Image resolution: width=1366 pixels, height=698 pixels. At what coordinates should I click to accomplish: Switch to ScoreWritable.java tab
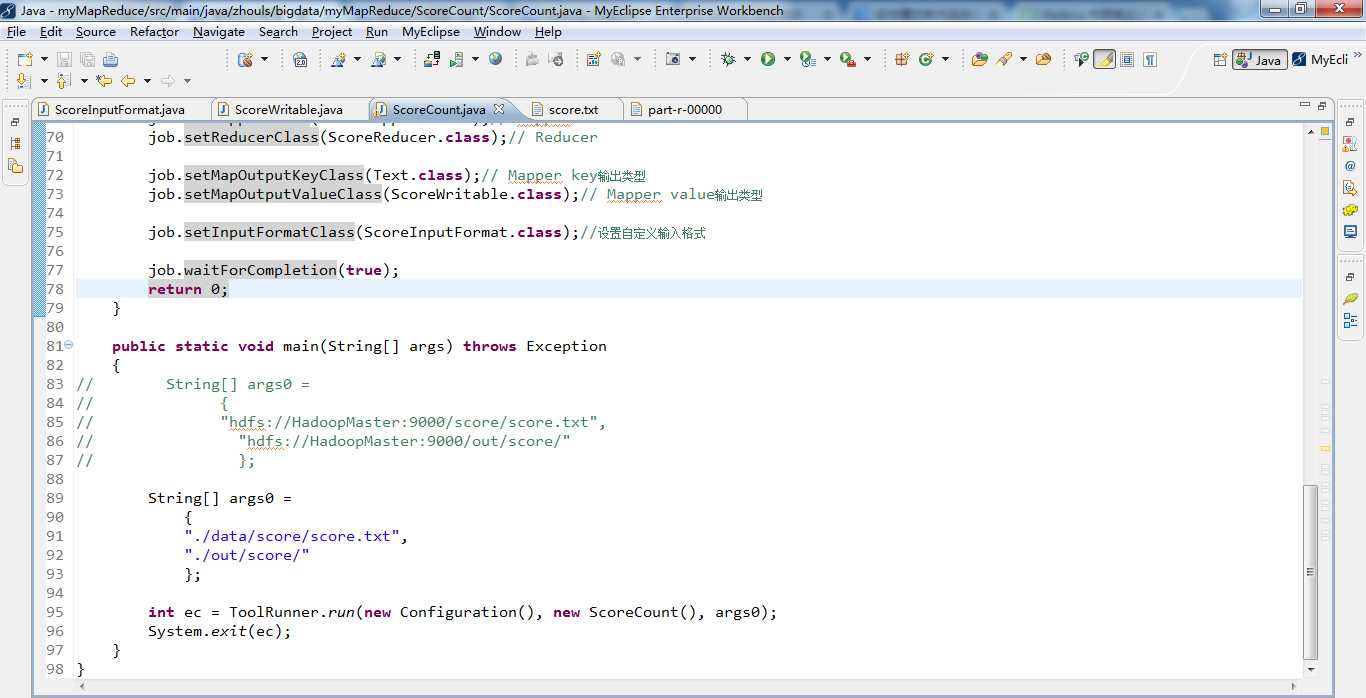[x=288, y=109]
